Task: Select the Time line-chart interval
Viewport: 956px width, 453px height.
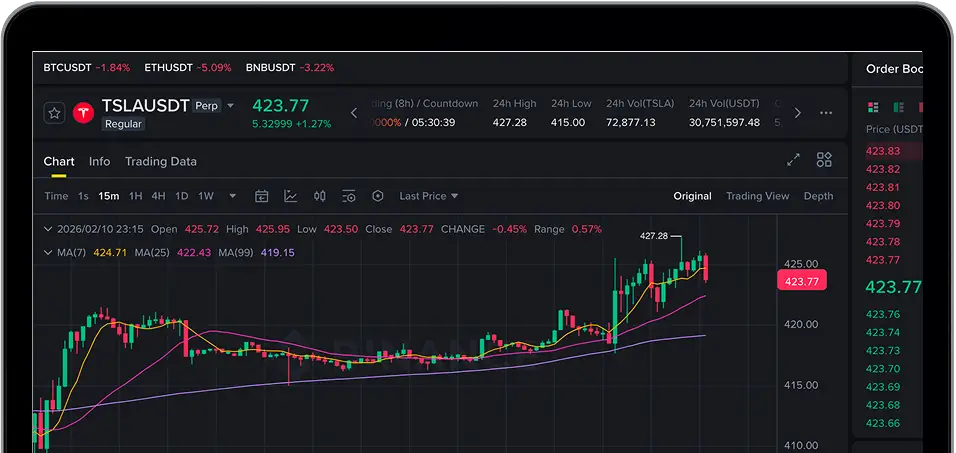Action: pyautogui.click(x=56, y=196)
